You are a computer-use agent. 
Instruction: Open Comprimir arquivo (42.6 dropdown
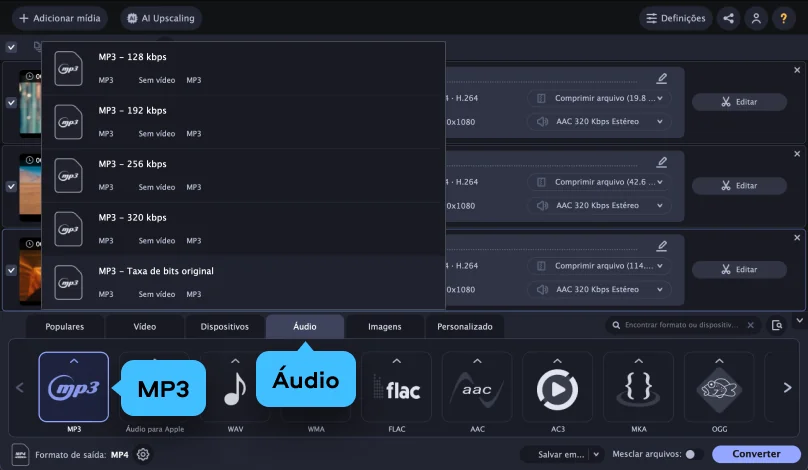point(599,182)
